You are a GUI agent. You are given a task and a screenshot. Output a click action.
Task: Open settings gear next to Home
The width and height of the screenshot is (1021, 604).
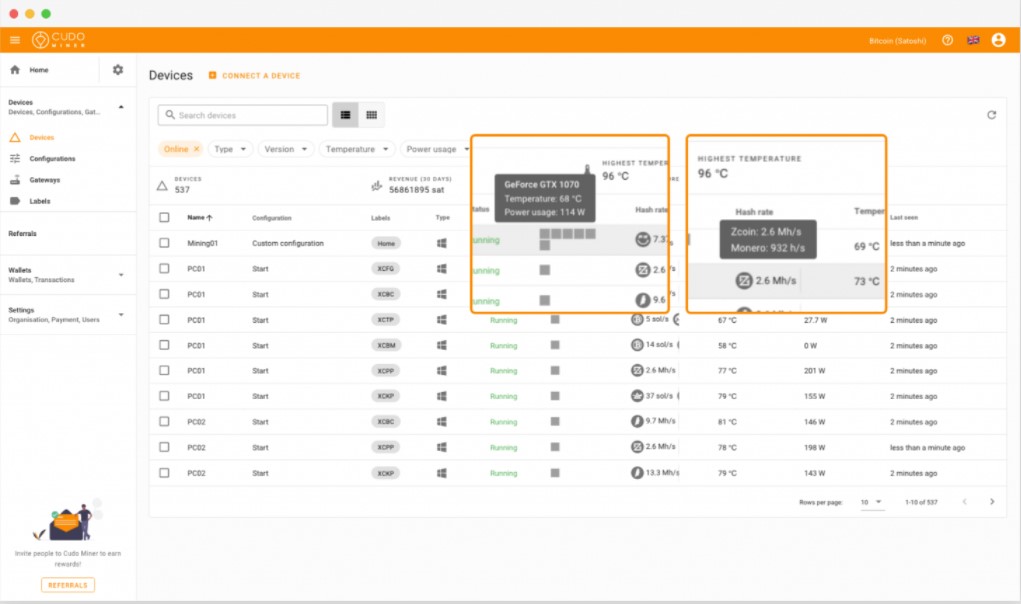click(x=118, y=70)
